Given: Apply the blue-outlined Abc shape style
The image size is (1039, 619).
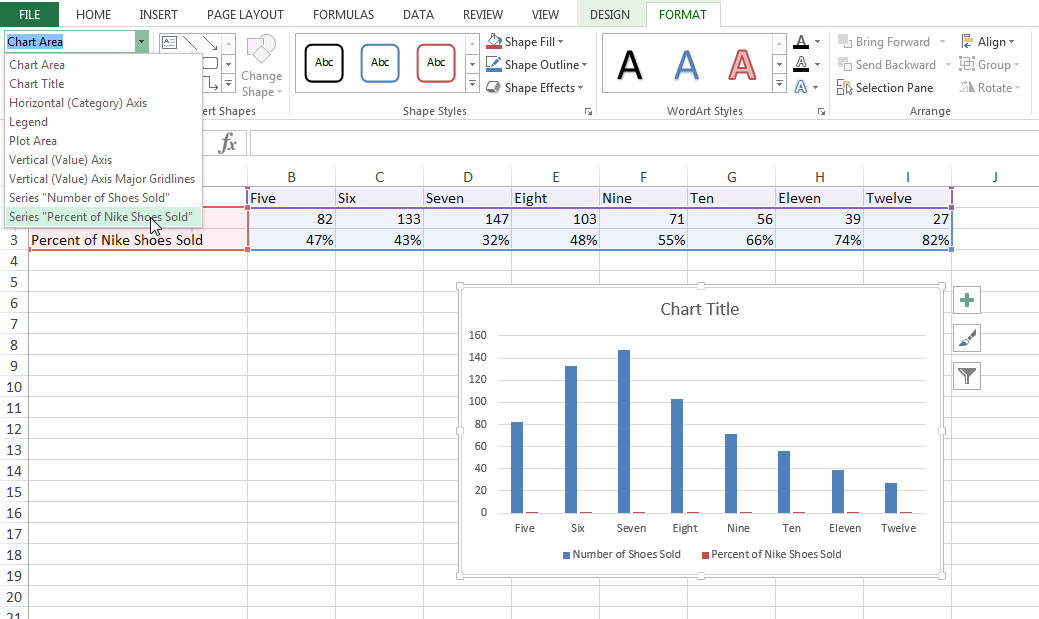Looking at the screenshot, I should (x=380, y=62).
